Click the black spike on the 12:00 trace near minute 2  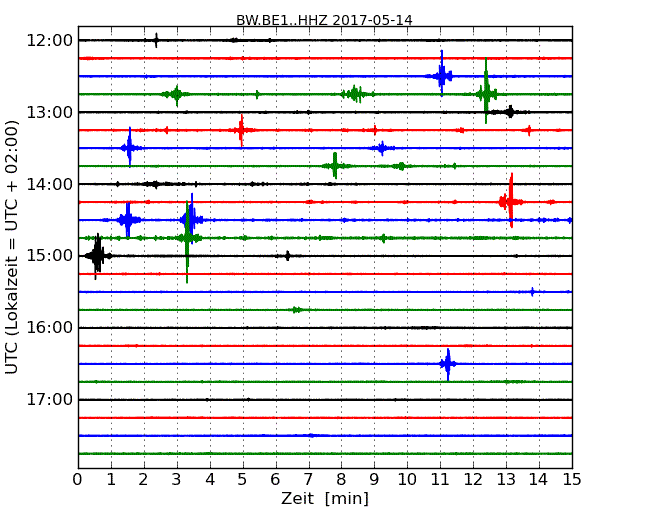click(x=156, y=40)
